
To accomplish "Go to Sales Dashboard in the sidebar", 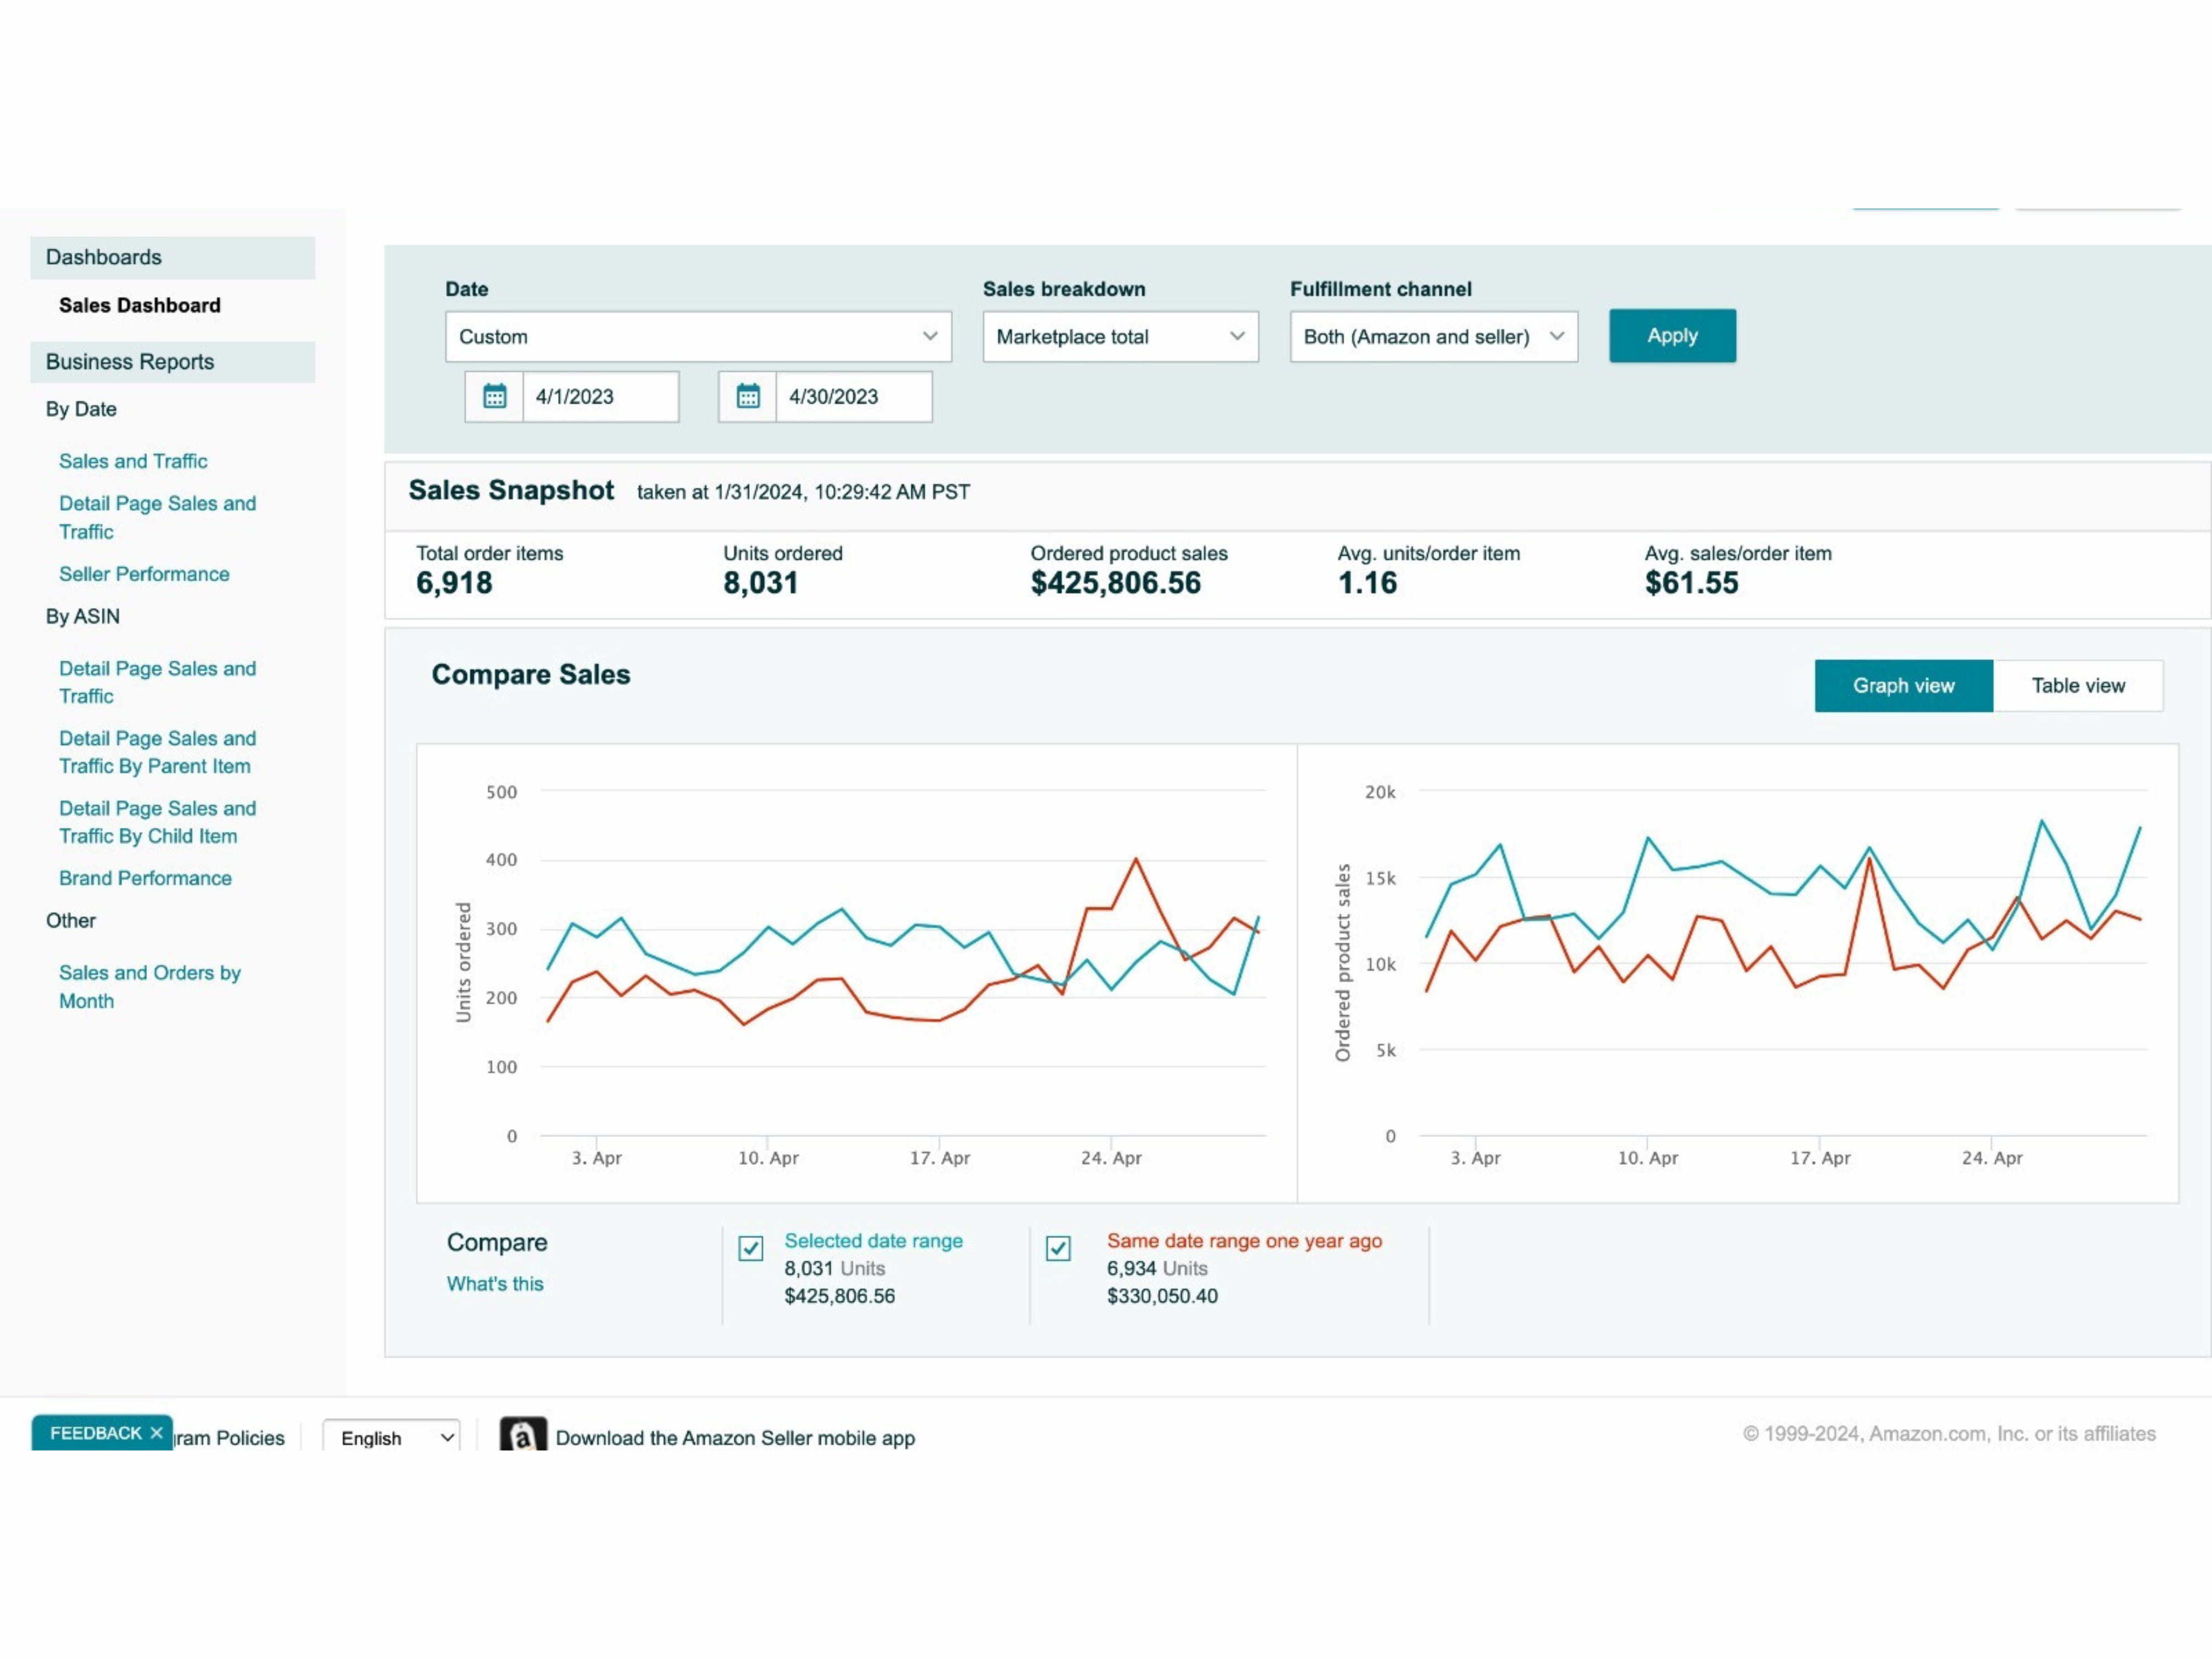I will click(x=139, y=305).
